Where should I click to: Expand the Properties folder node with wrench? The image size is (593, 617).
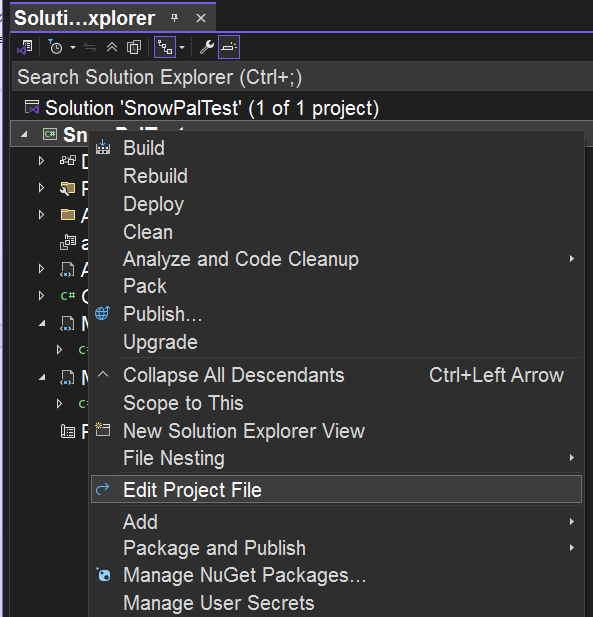(x=41, y=188)
